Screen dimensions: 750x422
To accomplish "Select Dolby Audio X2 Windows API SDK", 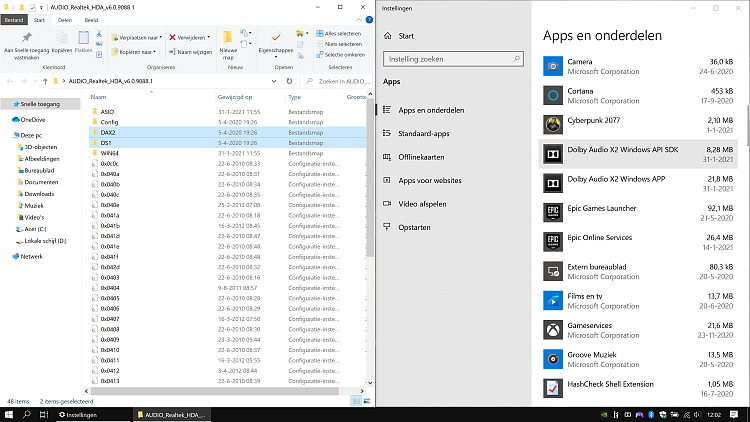I will tap(638, 154).
